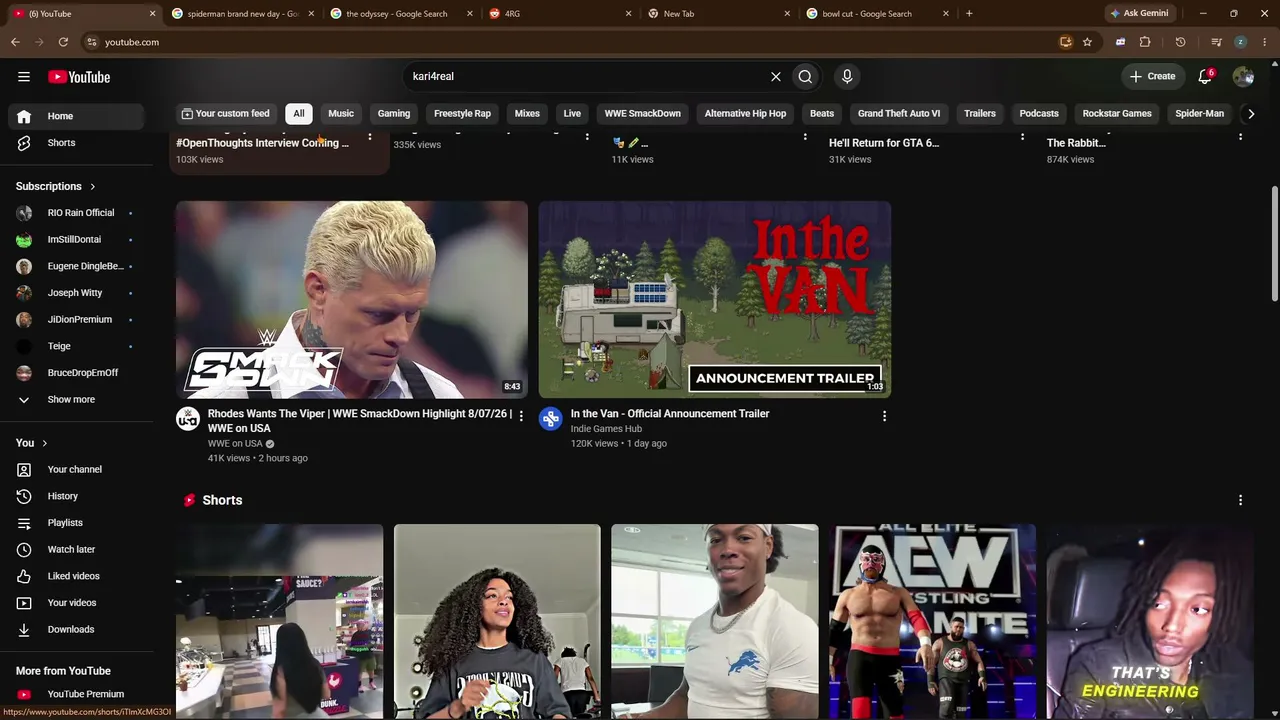Image resolution: width=1280 pixels, height=720 pixels.
Task: Open the RIO Rain Official subscription
Action: click(80, 213)
